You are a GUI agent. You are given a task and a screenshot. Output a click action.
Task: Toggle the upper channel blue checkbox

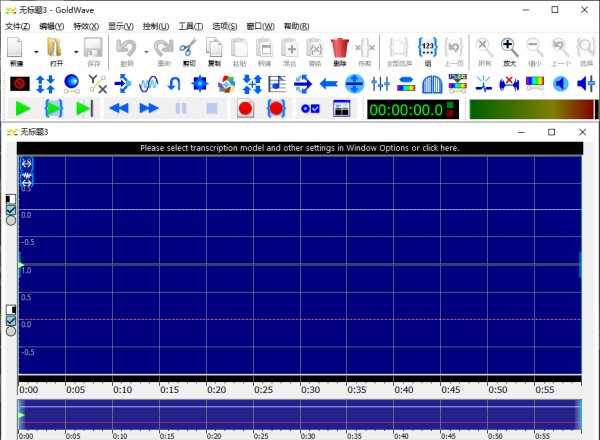click(x=11, y=210)
